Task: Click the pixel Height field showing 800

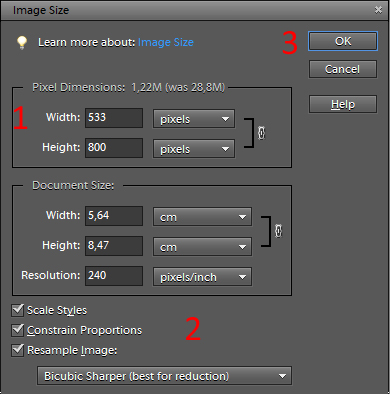Action: pyautogui.click(x=114, y=148)
